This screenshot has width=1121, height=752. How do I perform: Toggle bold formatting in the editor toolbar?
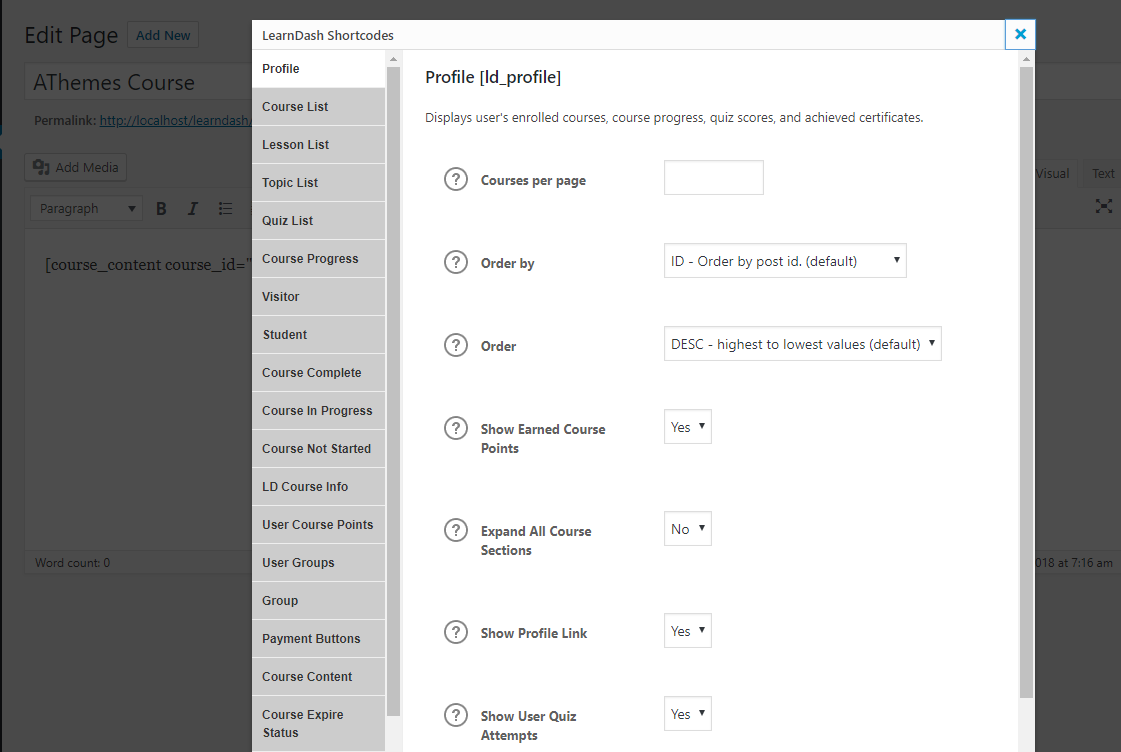click(161, 208)
